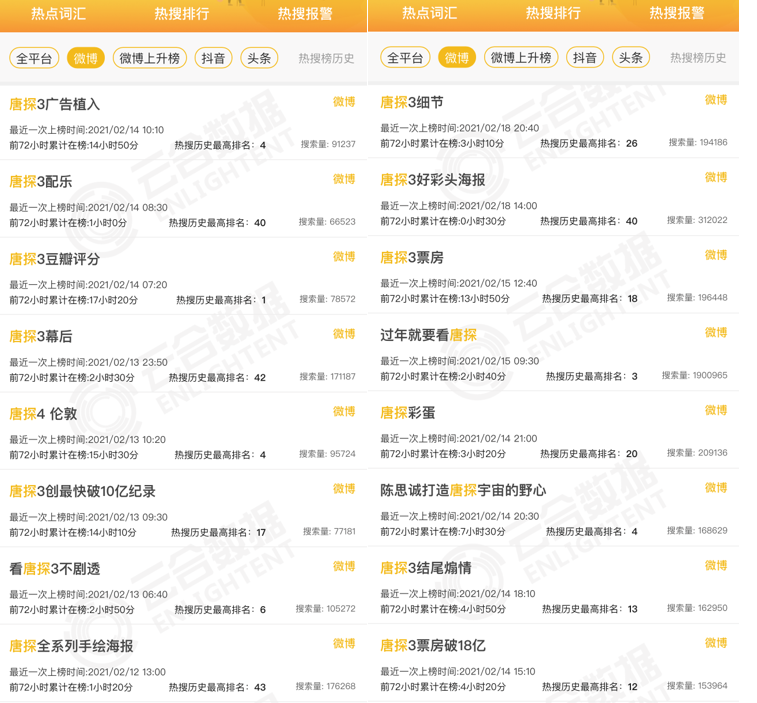Select search volume 搜索量: 1900965

coord(694,375)
